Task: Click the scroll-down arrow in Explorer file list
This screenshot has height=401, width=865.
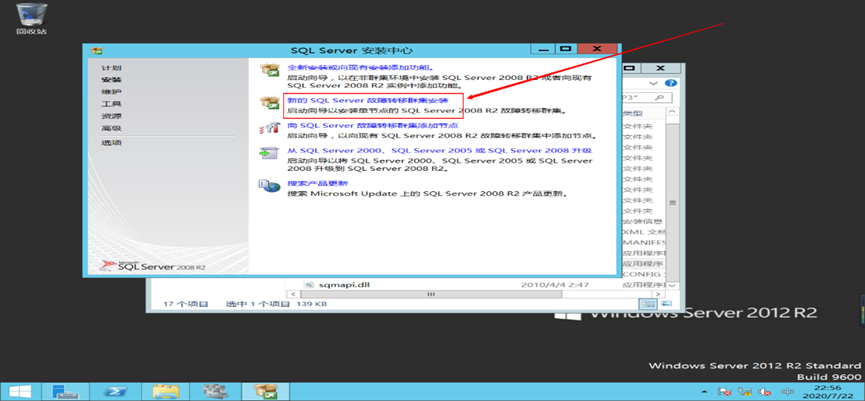Action: [672, 285]
